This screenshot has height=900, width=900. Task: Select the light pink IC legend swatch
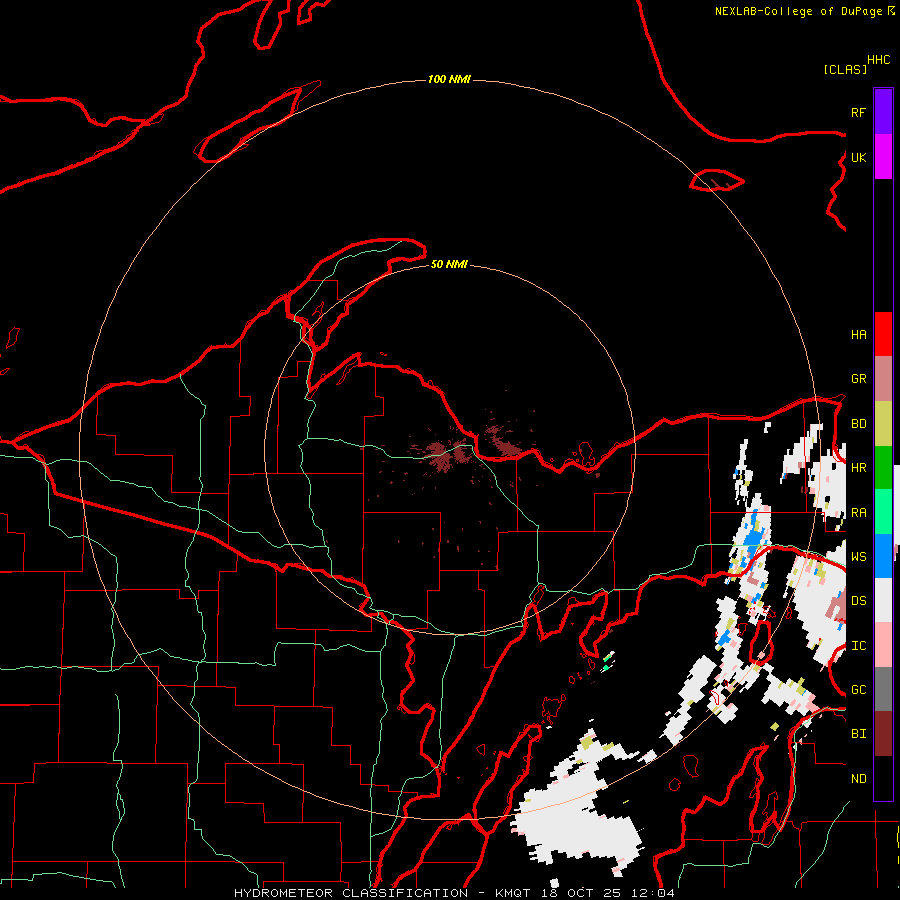click(883, 645)
